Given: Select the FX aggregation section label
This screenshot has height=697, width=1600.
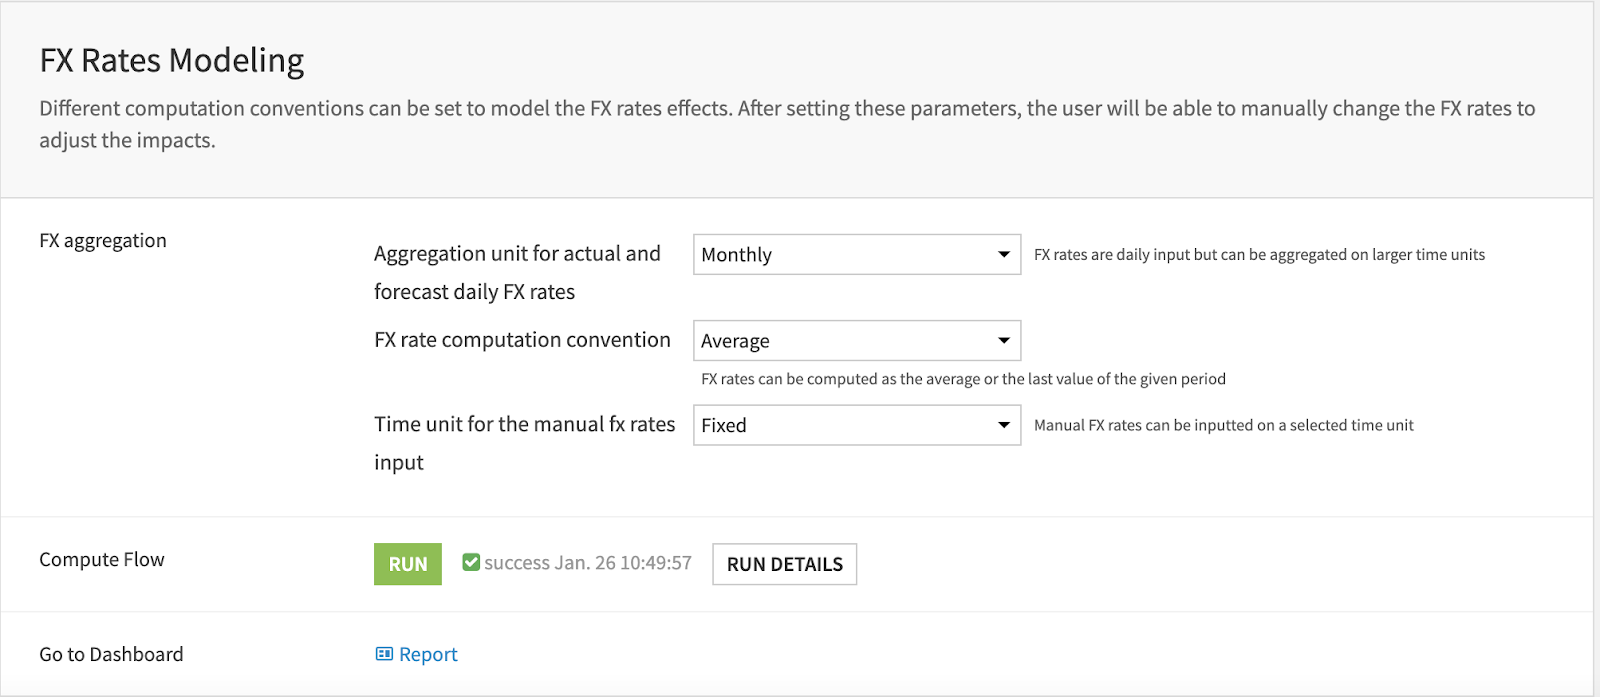Looking at the screenshot, I should tap(103, 241).
